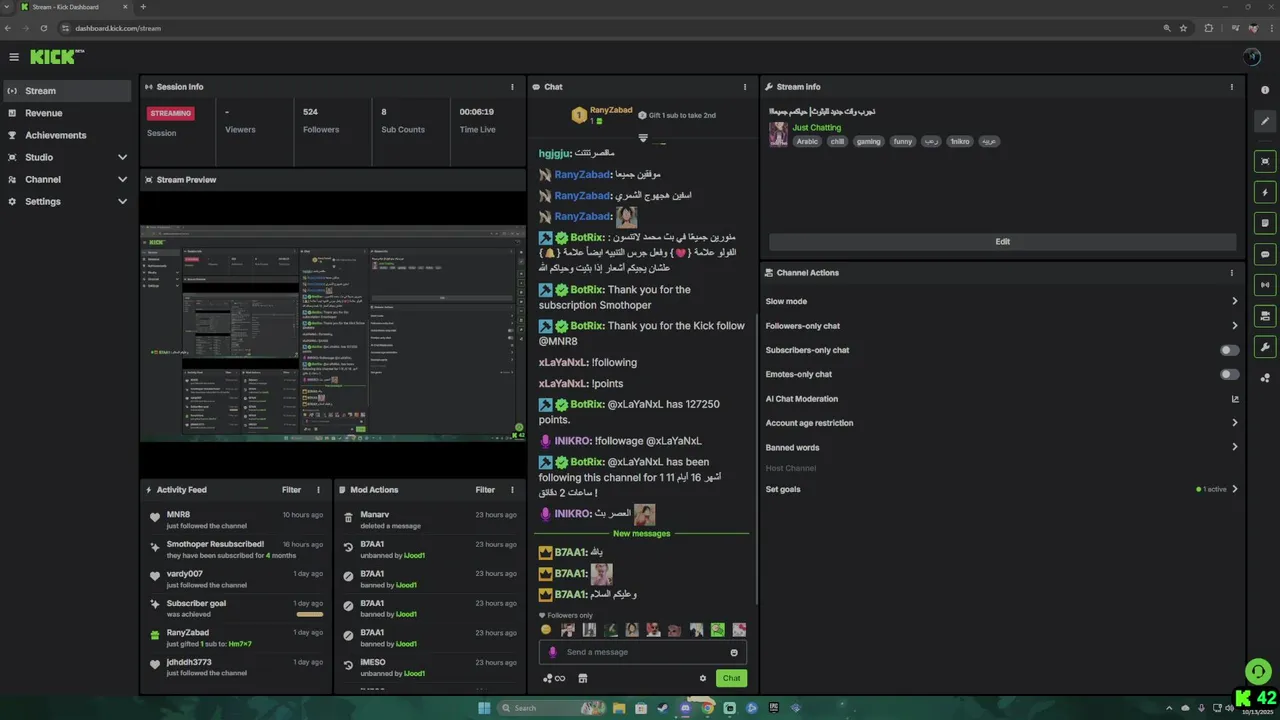1280x720 pixels.
Task: Go to Revenue page
Action: click(x=66, y=113)
